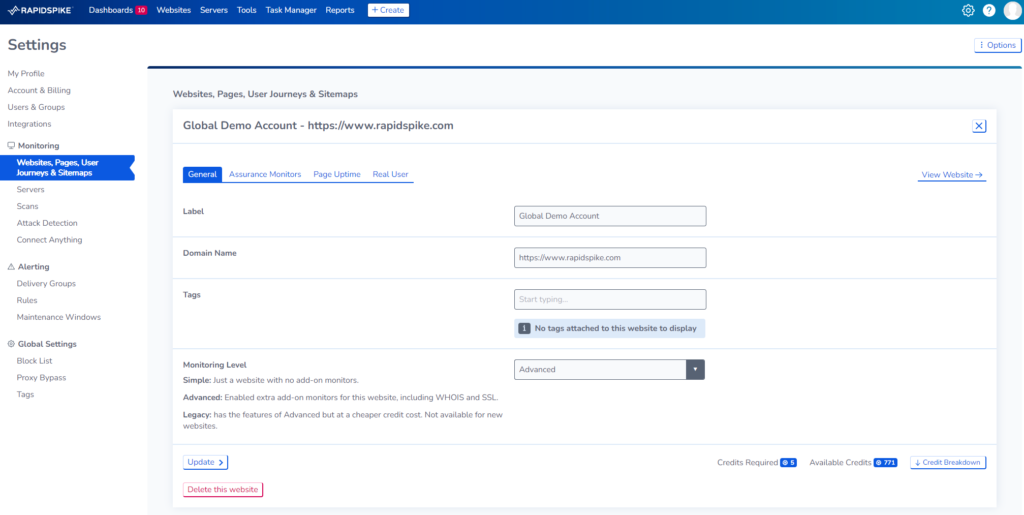Click the panel title Global Demo Account

pos(318,125)
